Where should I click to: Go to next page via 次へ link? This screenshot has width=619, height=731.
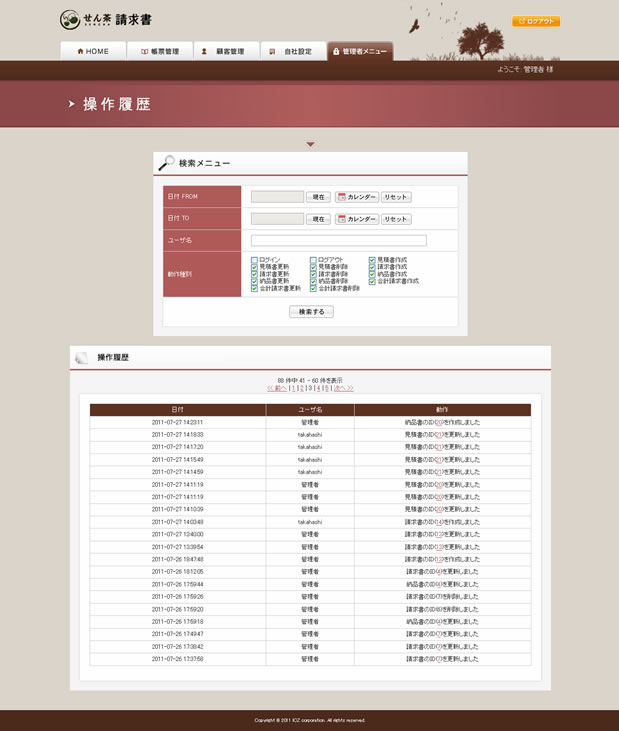344,388
